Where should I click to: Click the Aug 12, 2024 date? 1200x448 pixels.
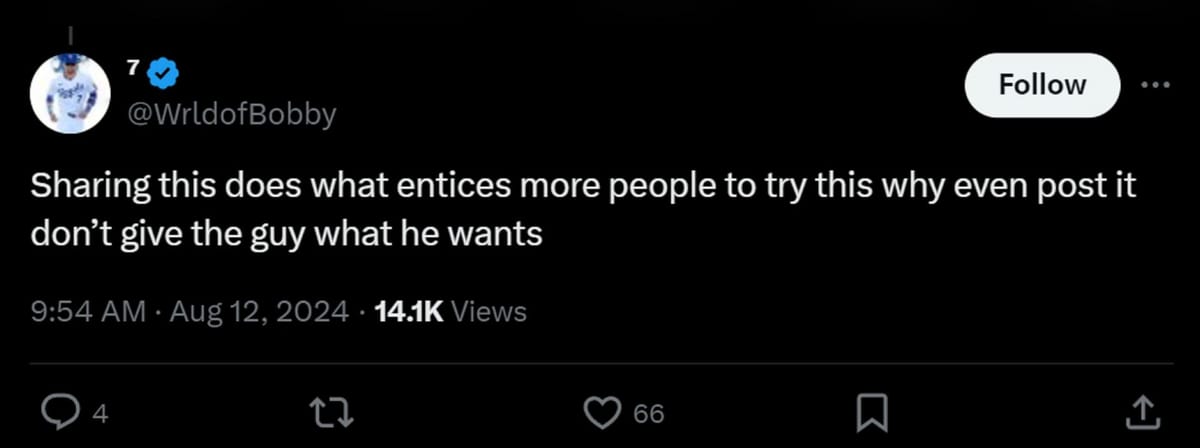tap(257, 311)
